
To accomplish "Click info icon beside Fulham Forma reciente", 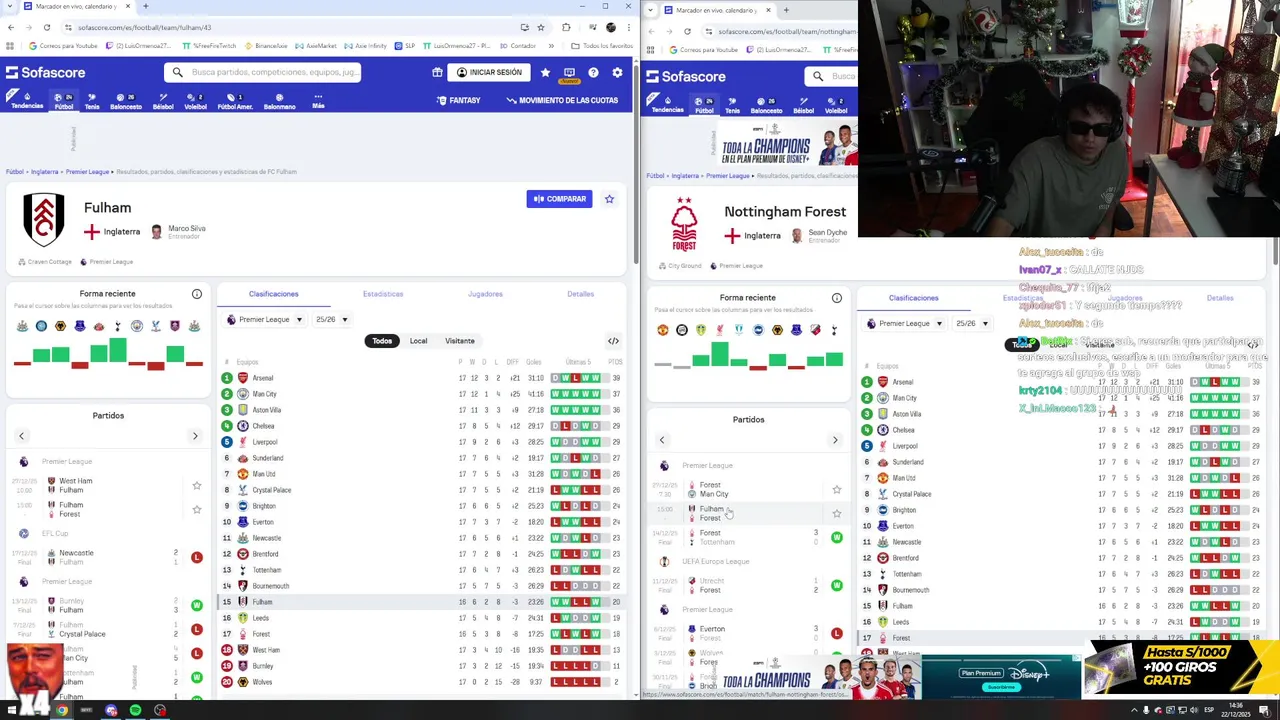I will (197, 294).
